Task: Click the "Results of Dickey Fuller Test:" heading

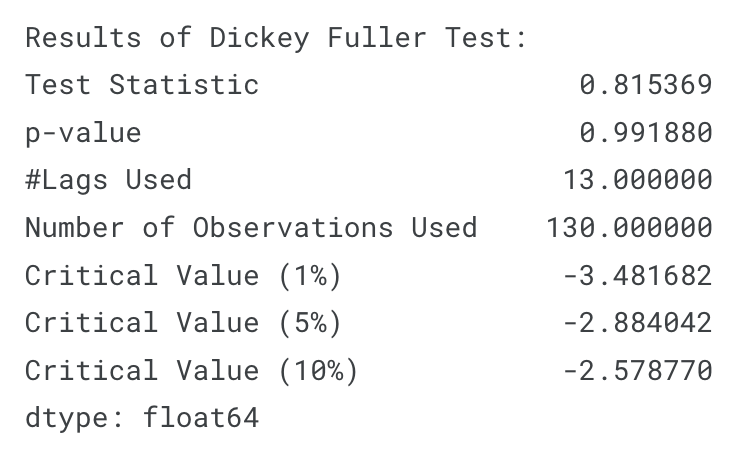Action: coord(275,38)
